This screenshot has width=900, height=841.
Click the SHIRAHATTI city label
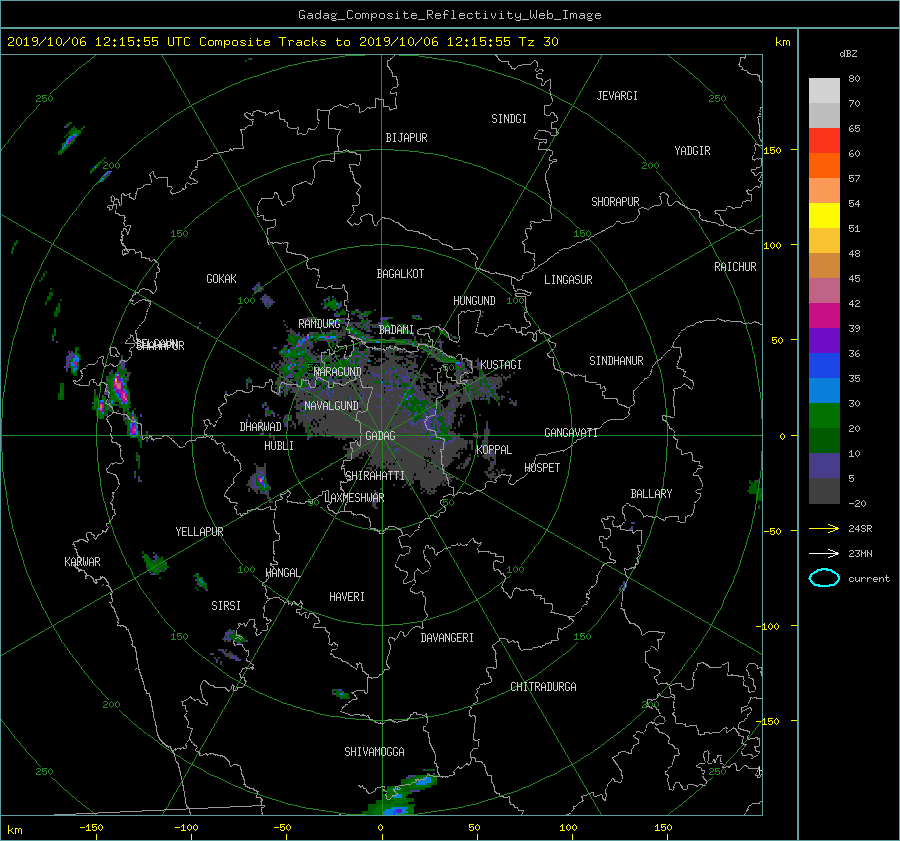(x=375, y=475)
